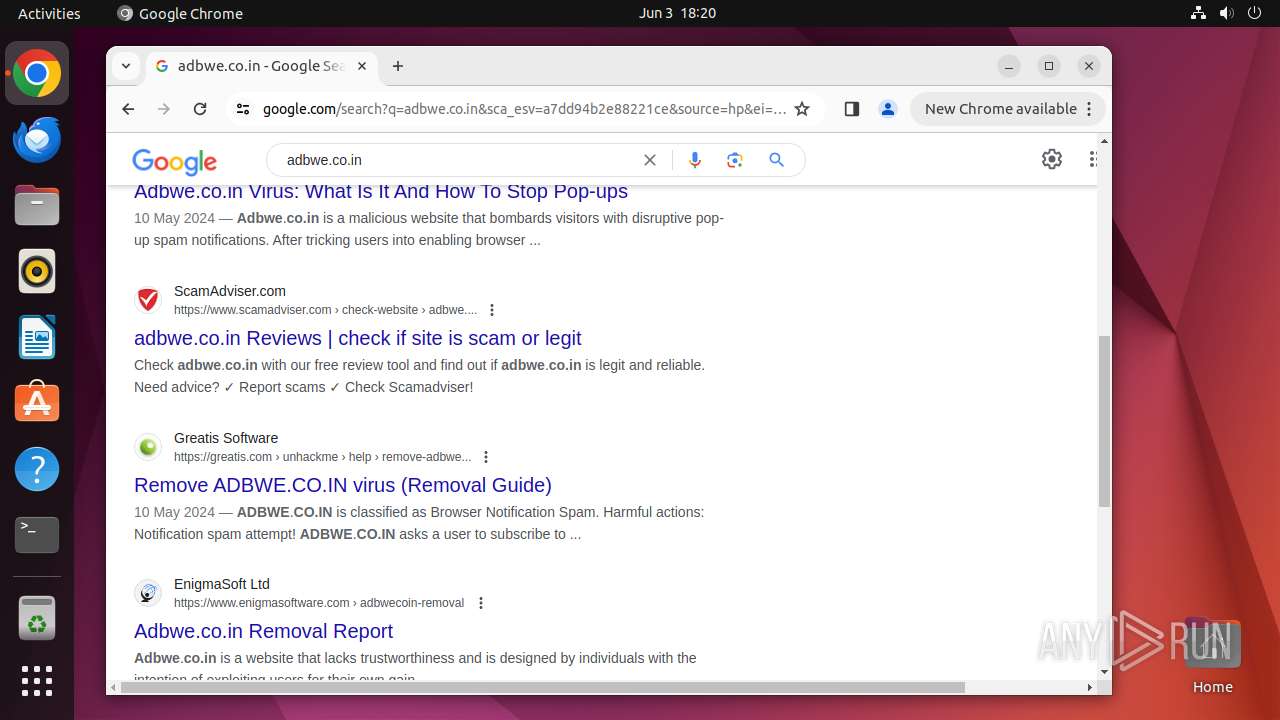This screenshot has width=1280, height=720.
Task: Open 'adbwe.co.in Reviews' ScamAdviser result
Action: pos(358,338)
